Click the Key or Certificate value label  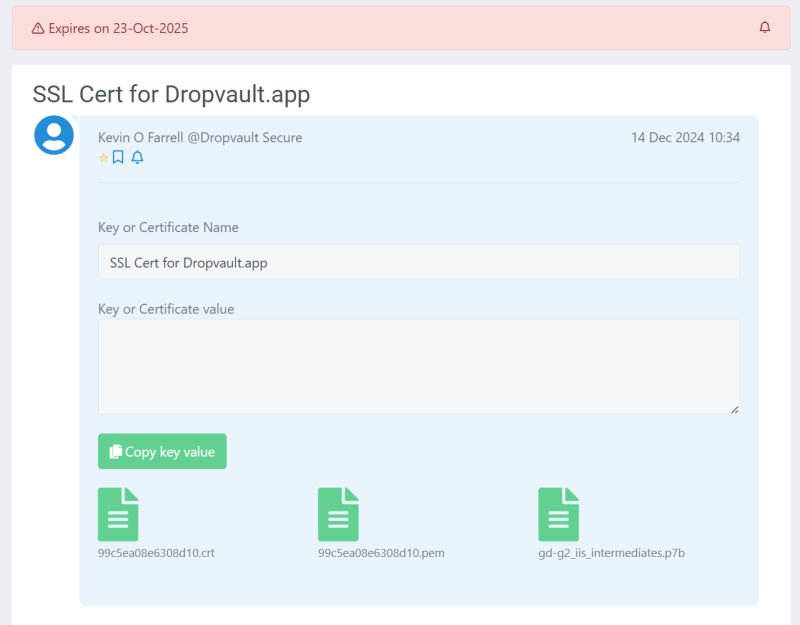tap(166, 309)
